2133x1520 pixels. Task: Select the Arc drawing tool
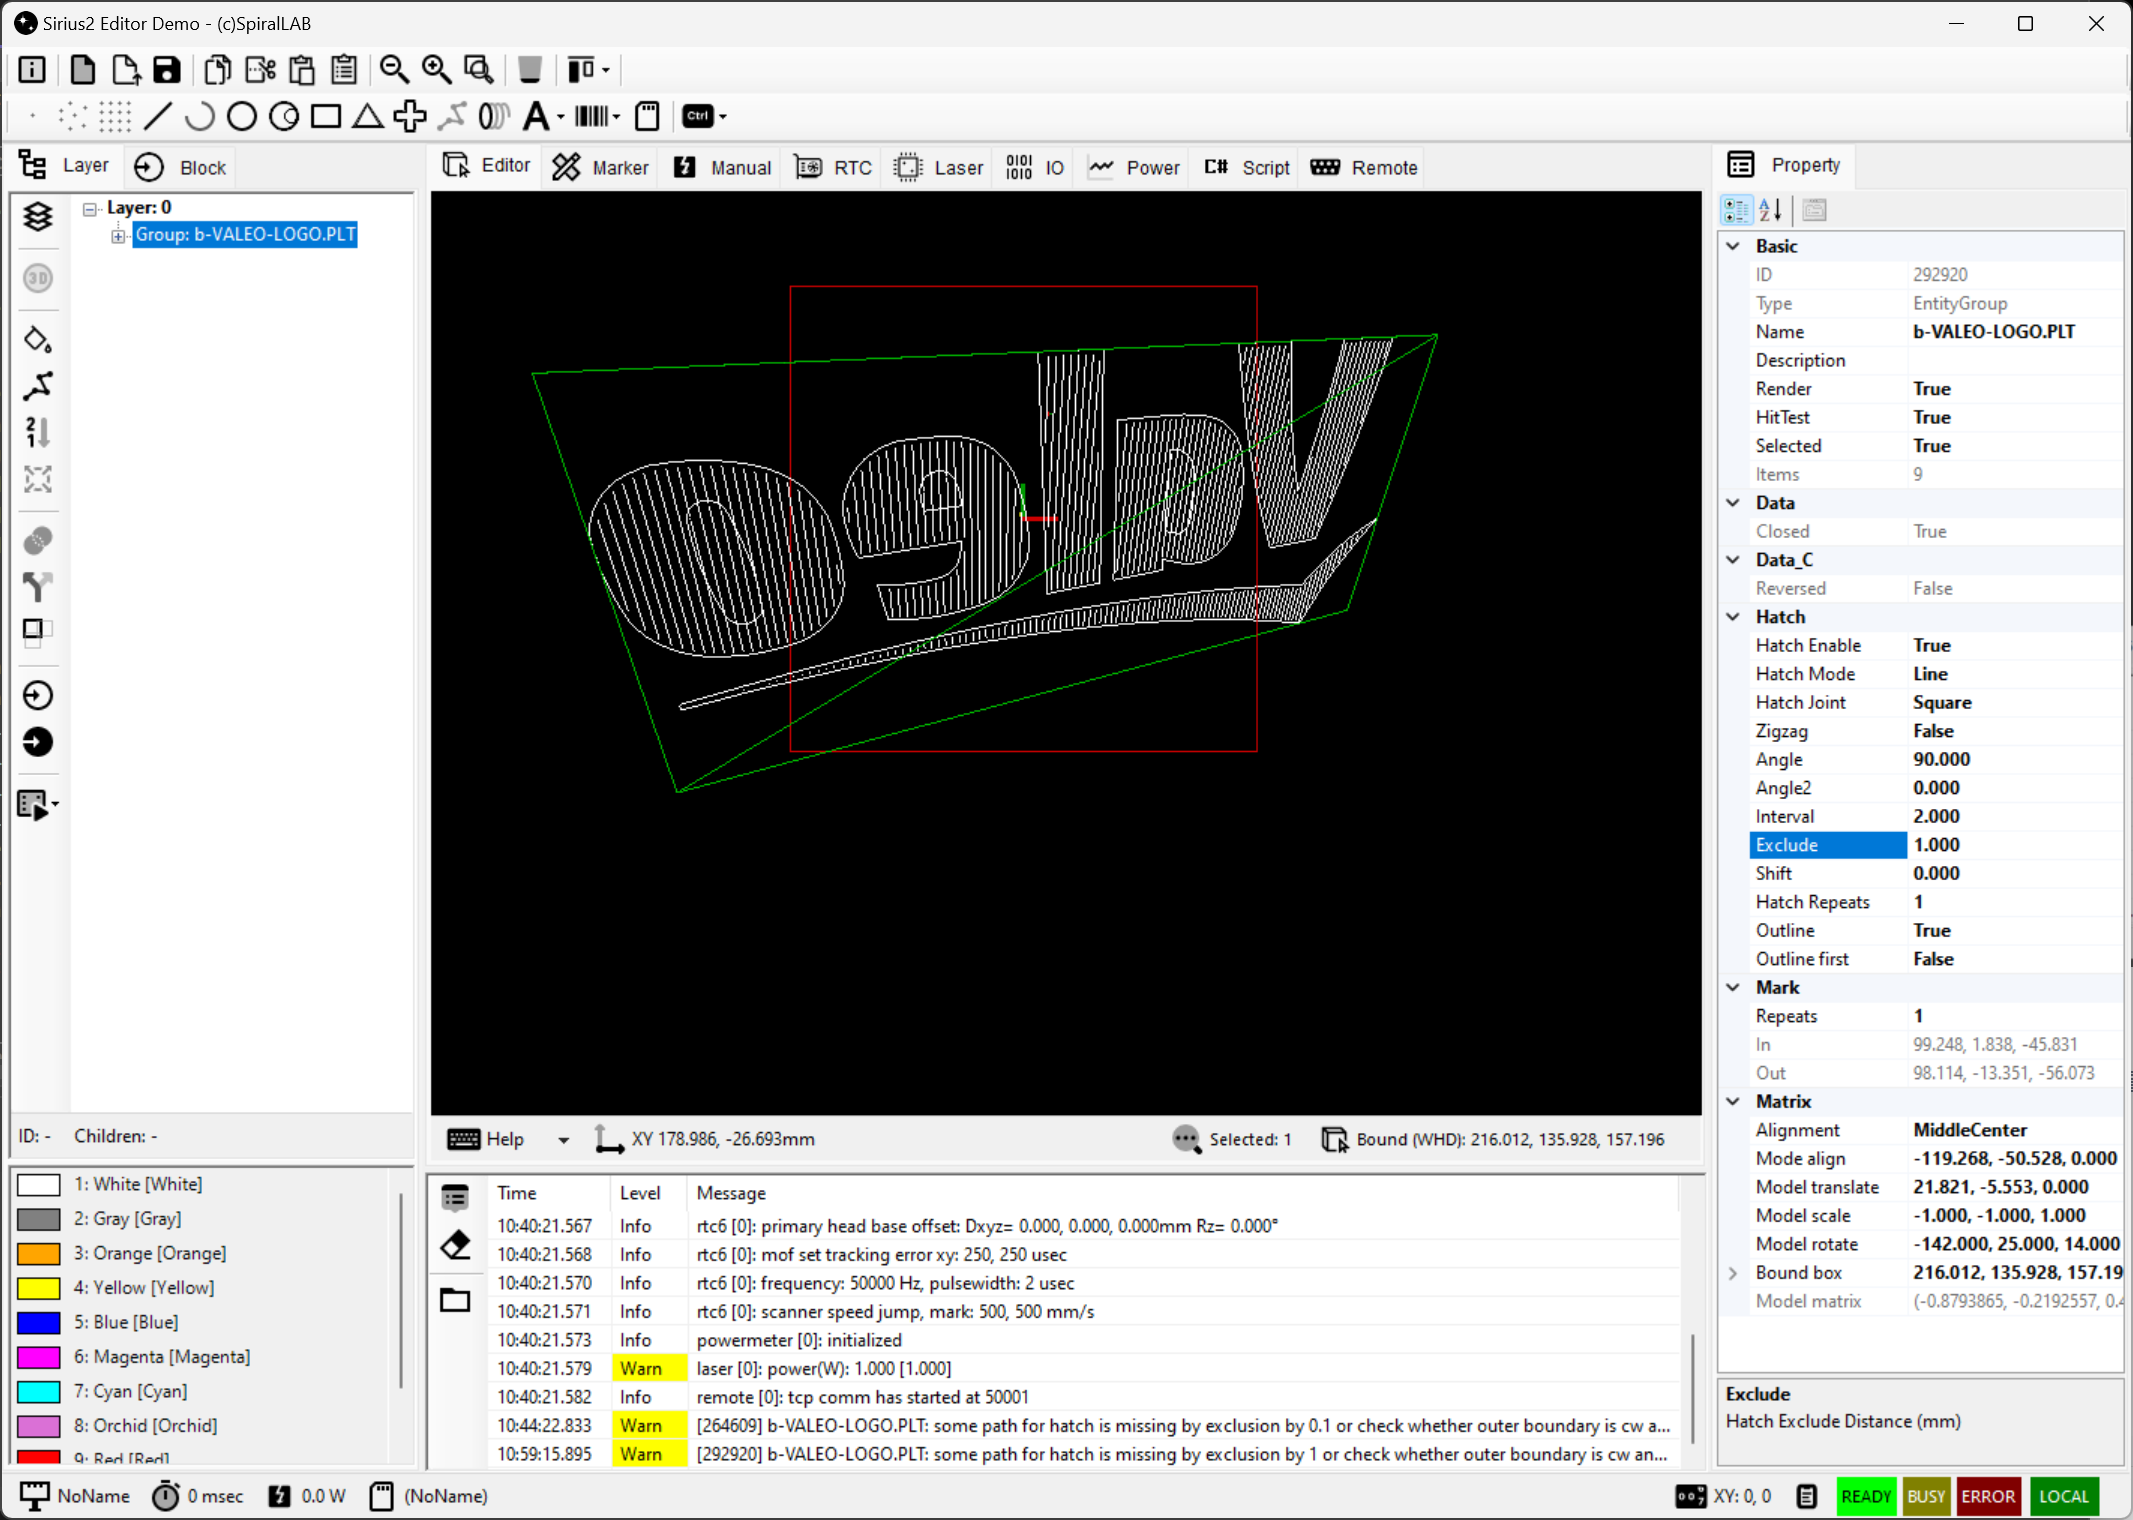coord(200,116)
